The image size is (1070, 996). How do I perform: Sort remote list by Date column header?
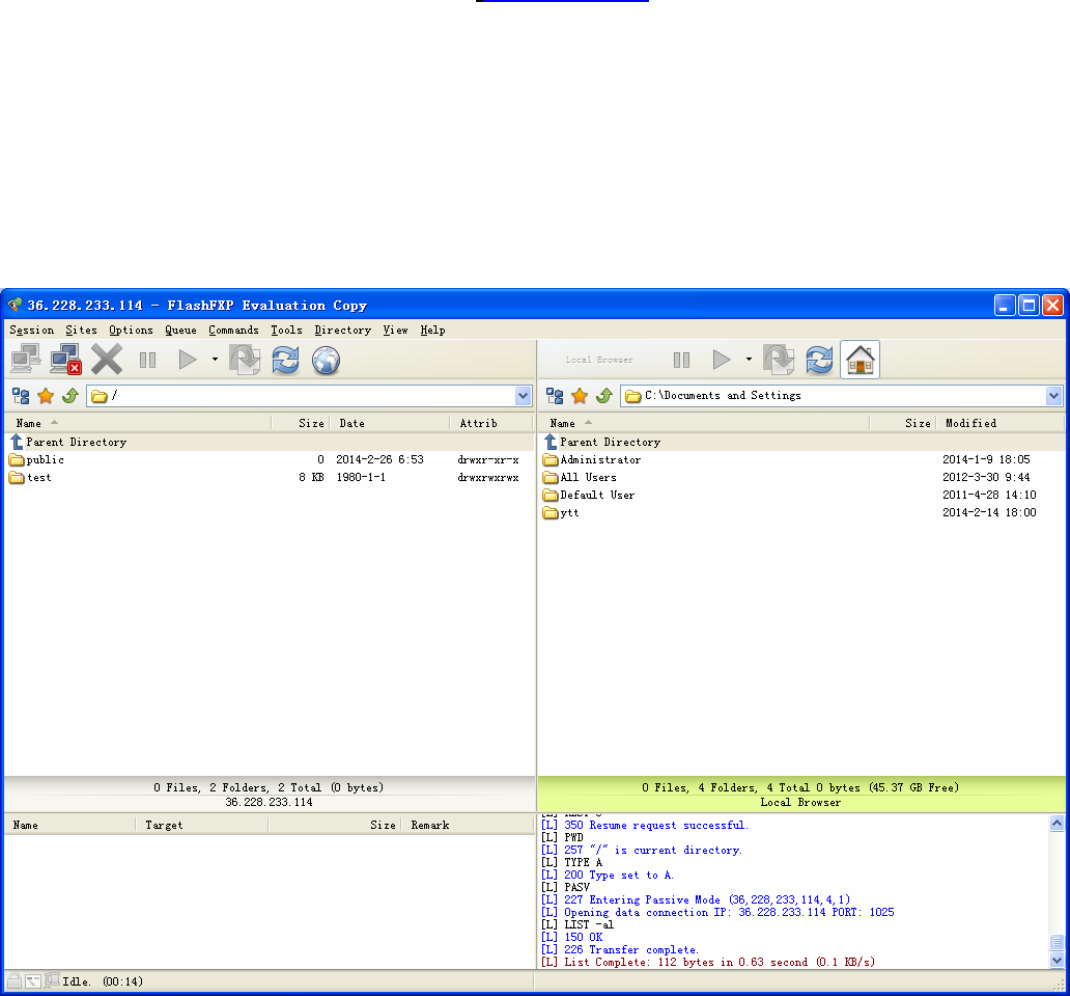coord(390,423)
